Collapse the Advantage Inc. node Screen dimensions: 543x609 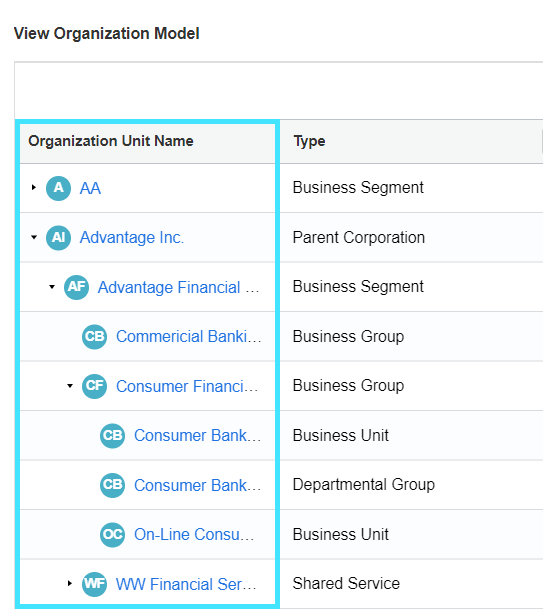click(x=34, y=237)
